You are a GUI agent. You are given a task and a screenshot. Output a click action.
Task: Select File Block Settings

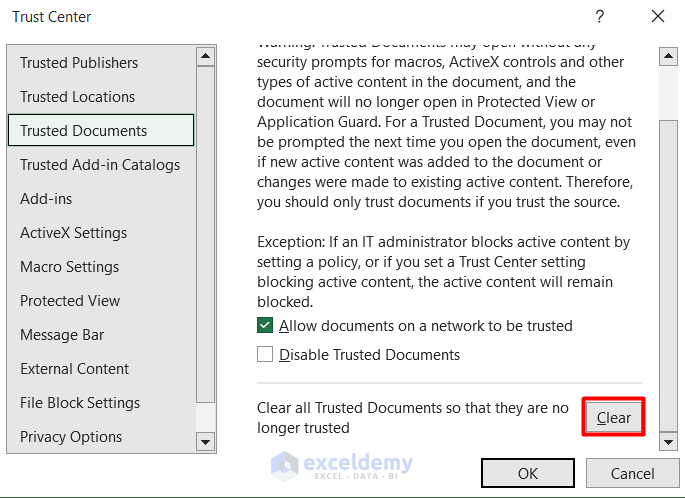click(80, 403)
